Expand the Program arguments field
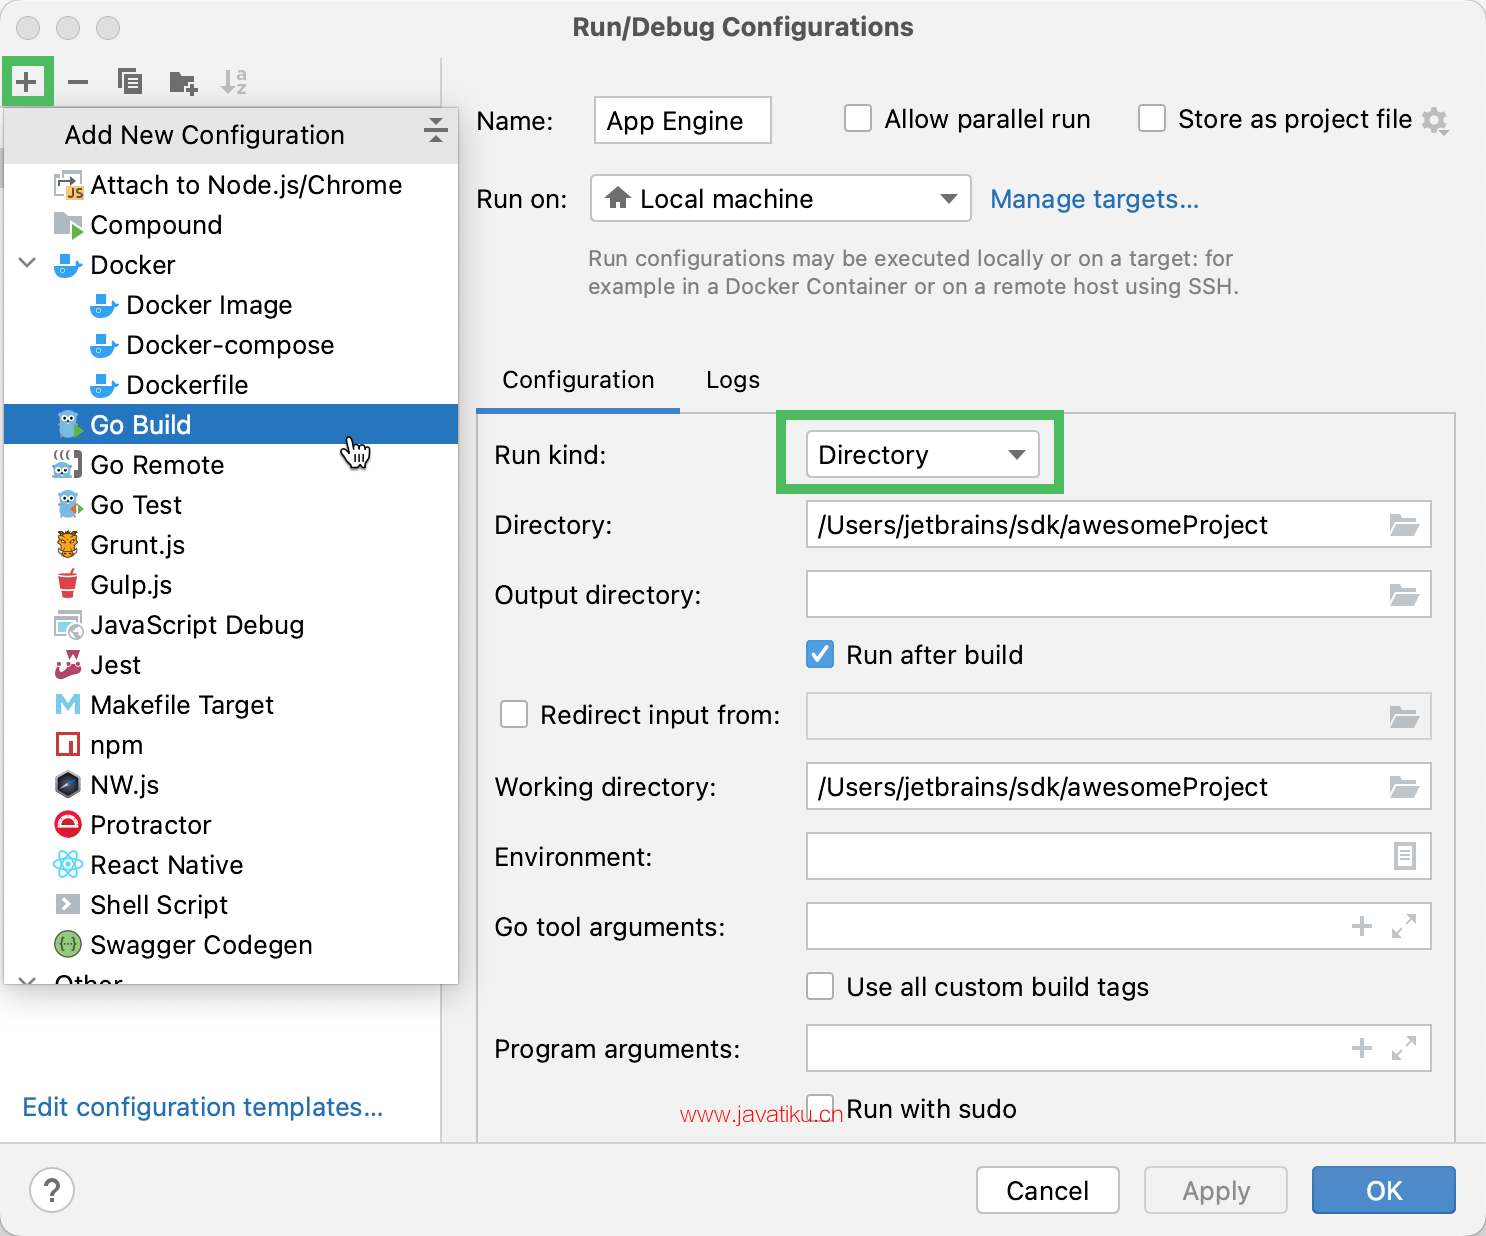Screen dimensions: 1486x1236 click(x=1404, y=1048)
